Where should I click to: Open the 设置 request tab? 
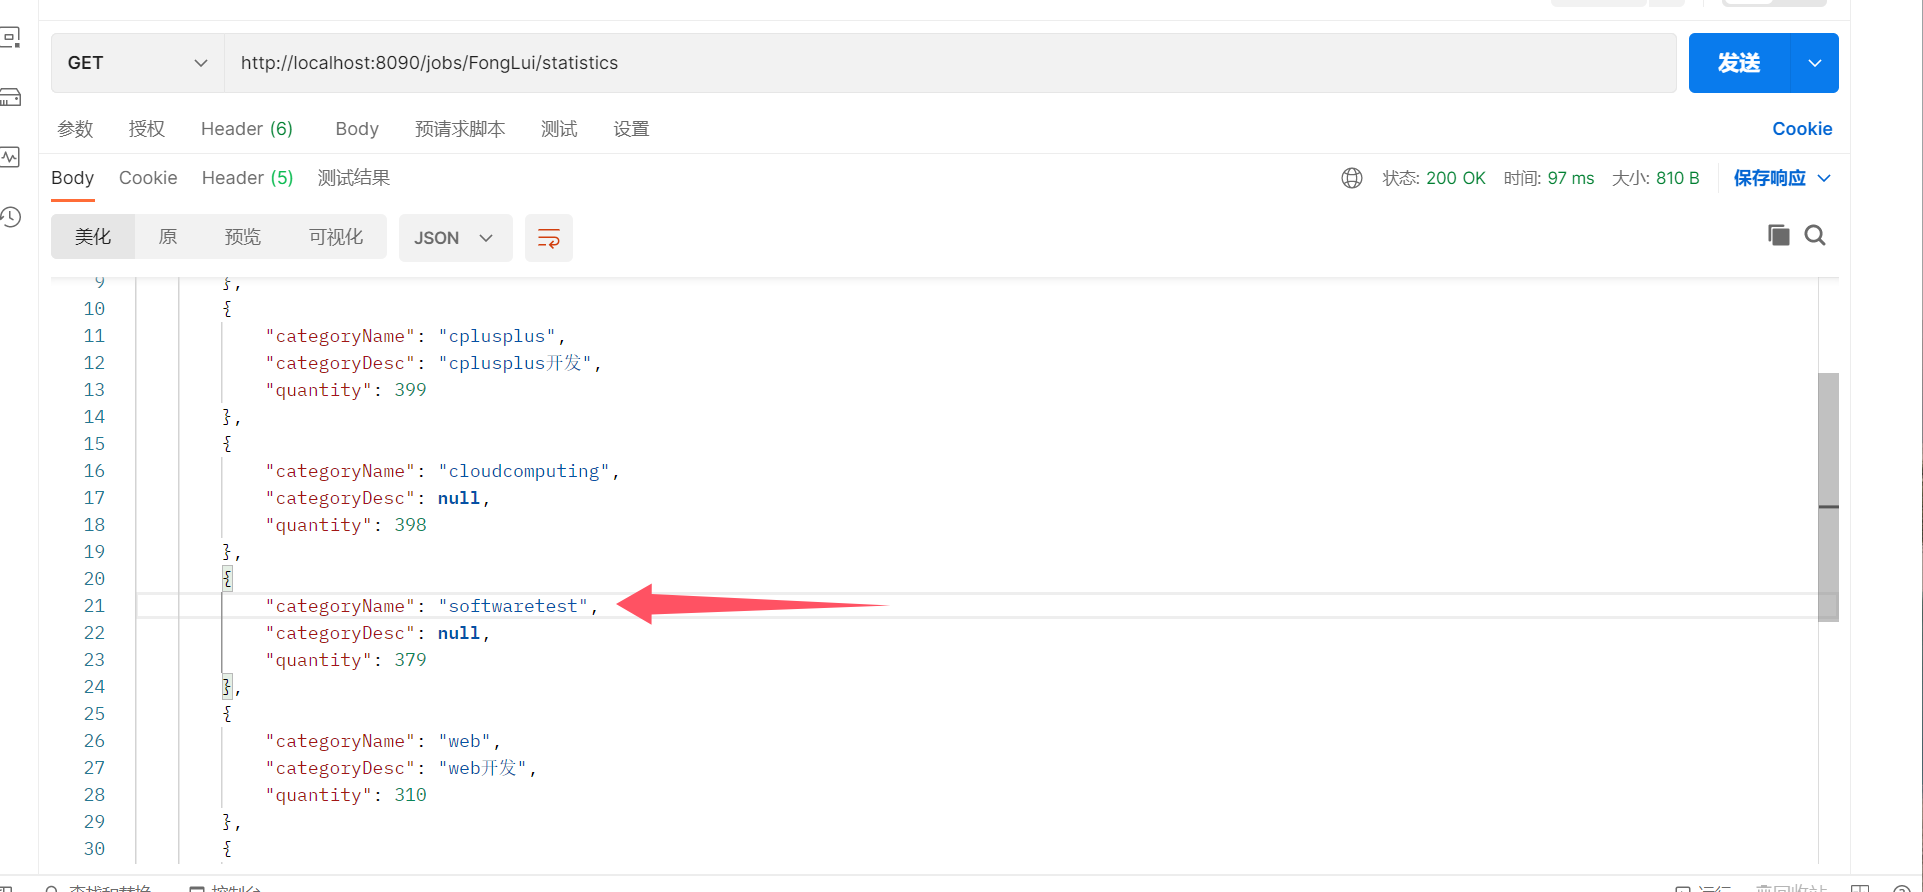tap(631, 129)
